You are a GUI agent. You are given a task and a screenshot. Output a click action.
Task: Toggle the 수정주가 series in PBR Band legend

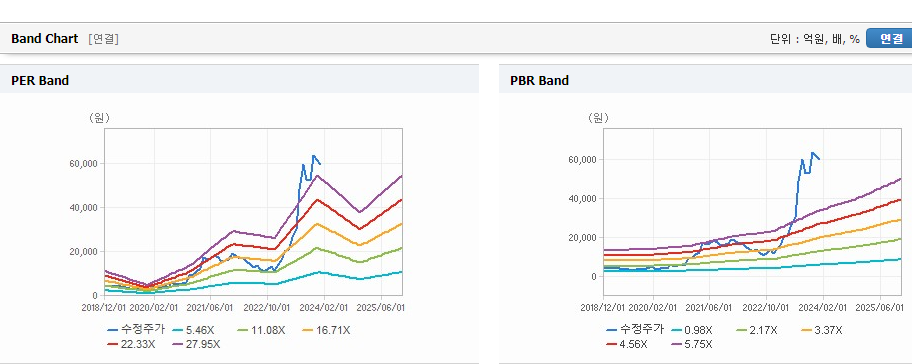(x=635, y=330)
